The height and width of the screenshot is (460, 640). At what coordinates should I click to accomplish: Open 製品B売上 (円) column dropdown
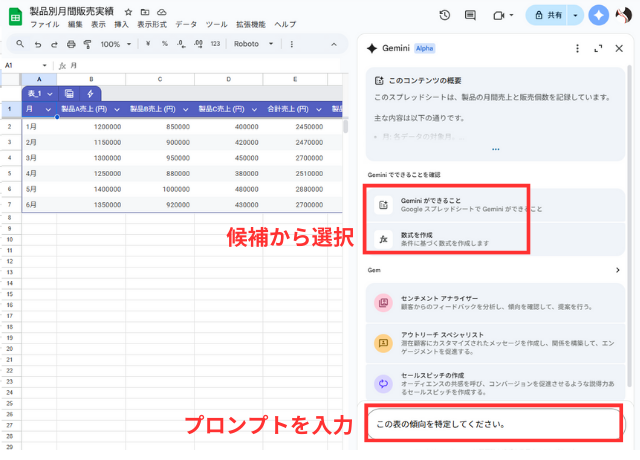pos(185,109)
